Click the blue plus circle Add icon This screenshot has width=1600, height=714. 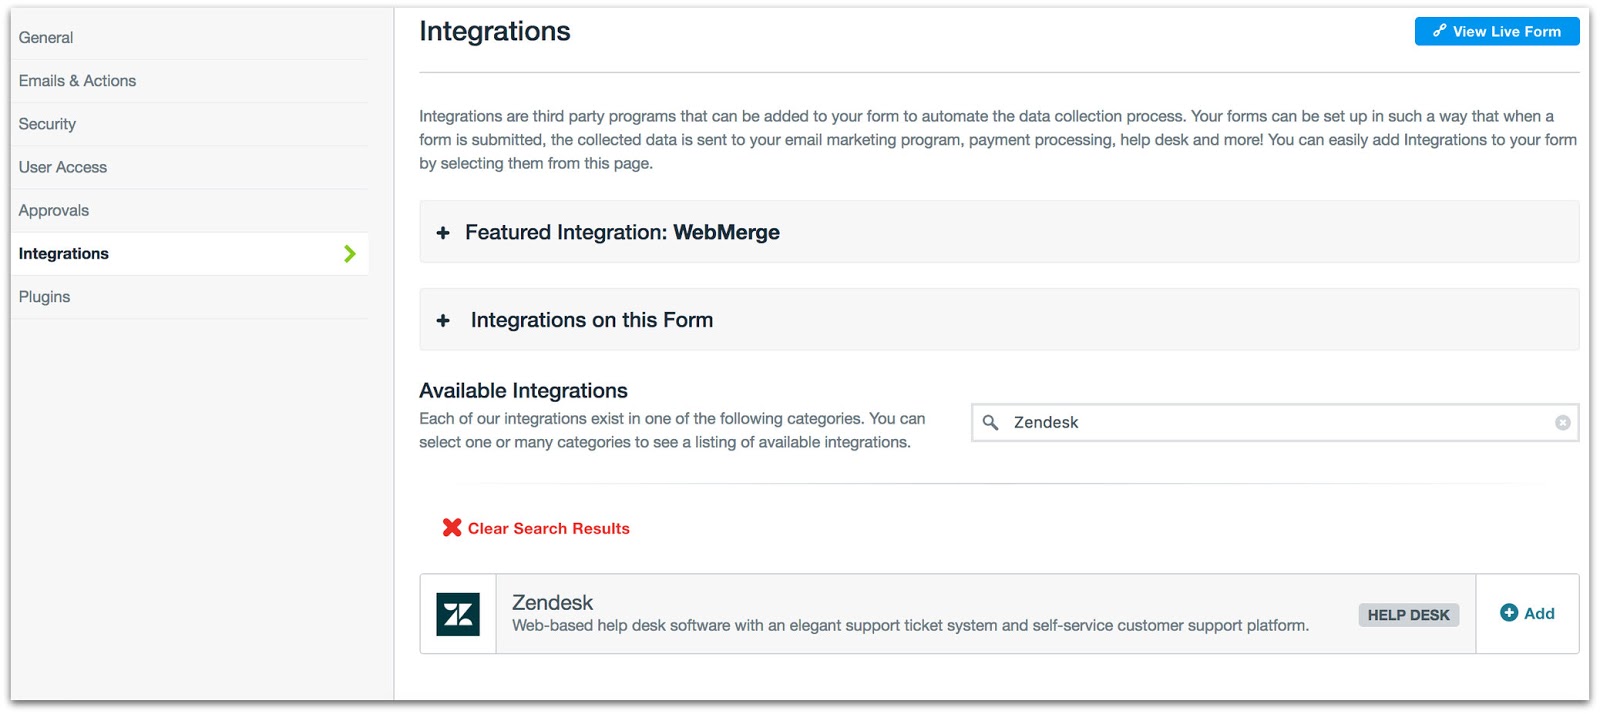point(1509,613)
